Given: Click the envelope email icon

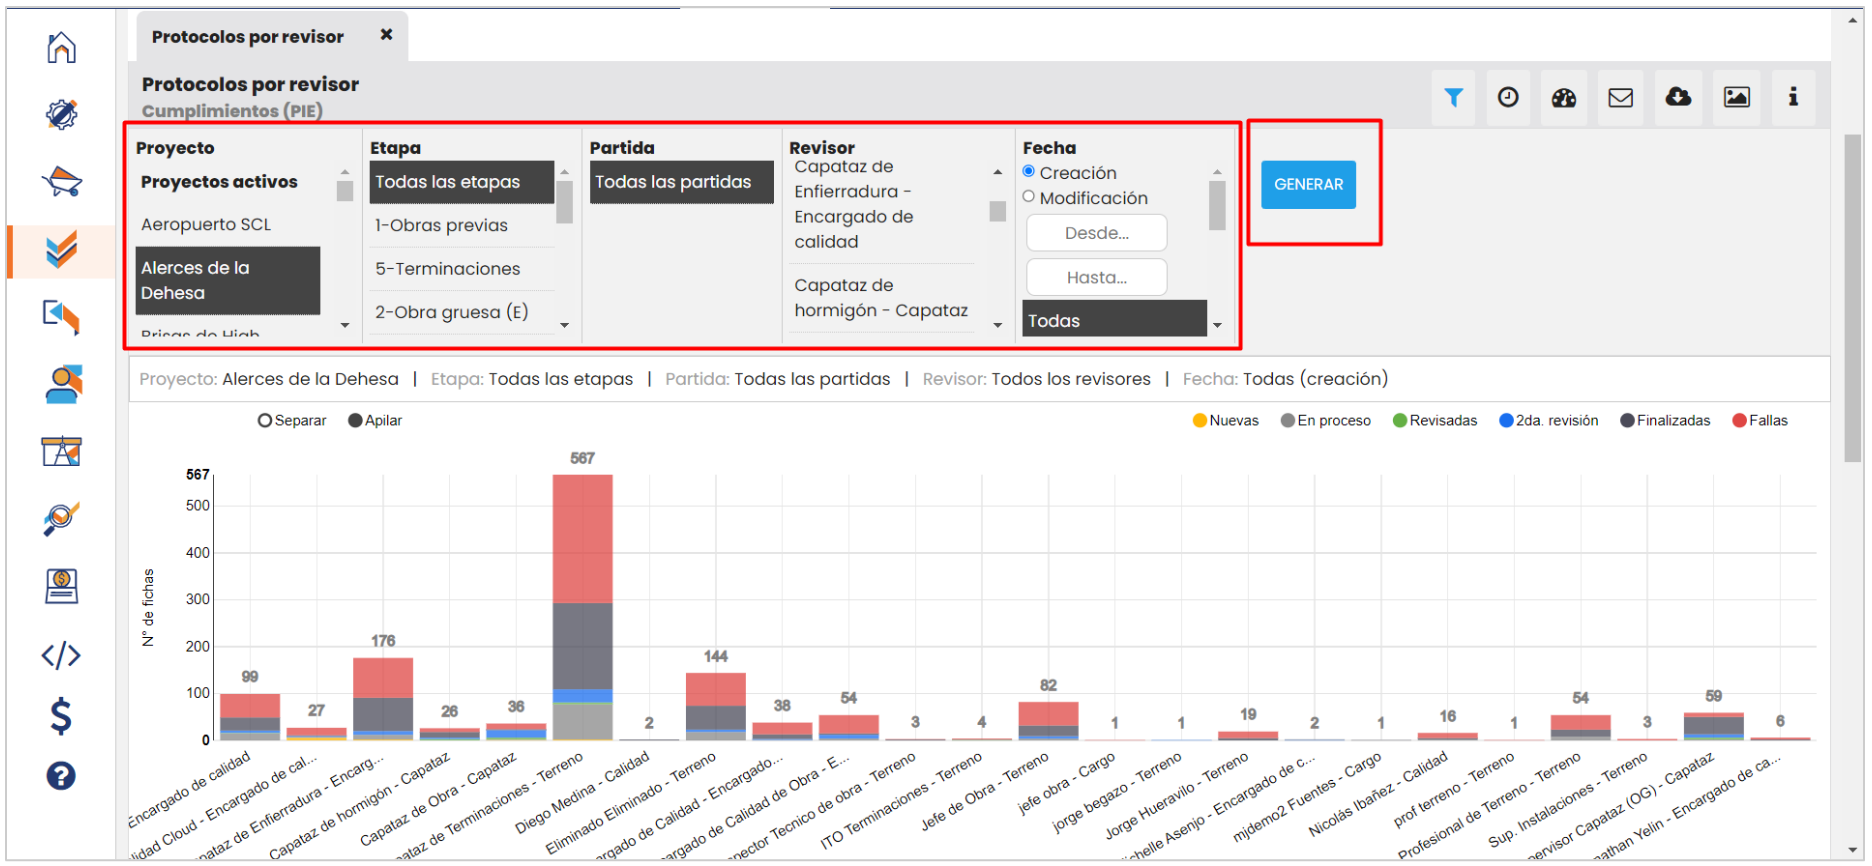Looking at the screenshot, I should point(1620,97).
